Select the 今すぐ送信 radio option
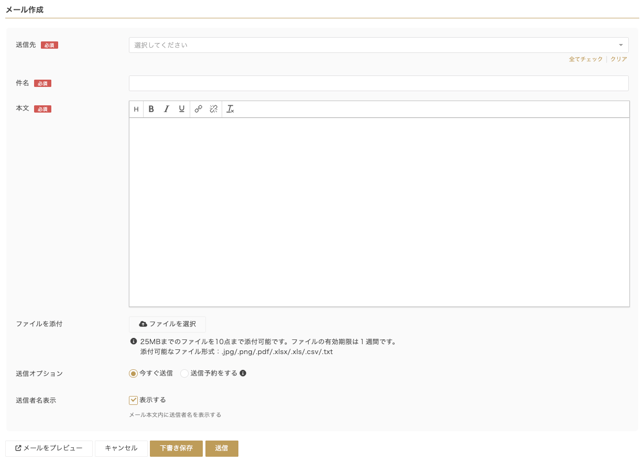The width and height of the screenshot is (644, 462). pyautogui.click(x=133, y=374)
